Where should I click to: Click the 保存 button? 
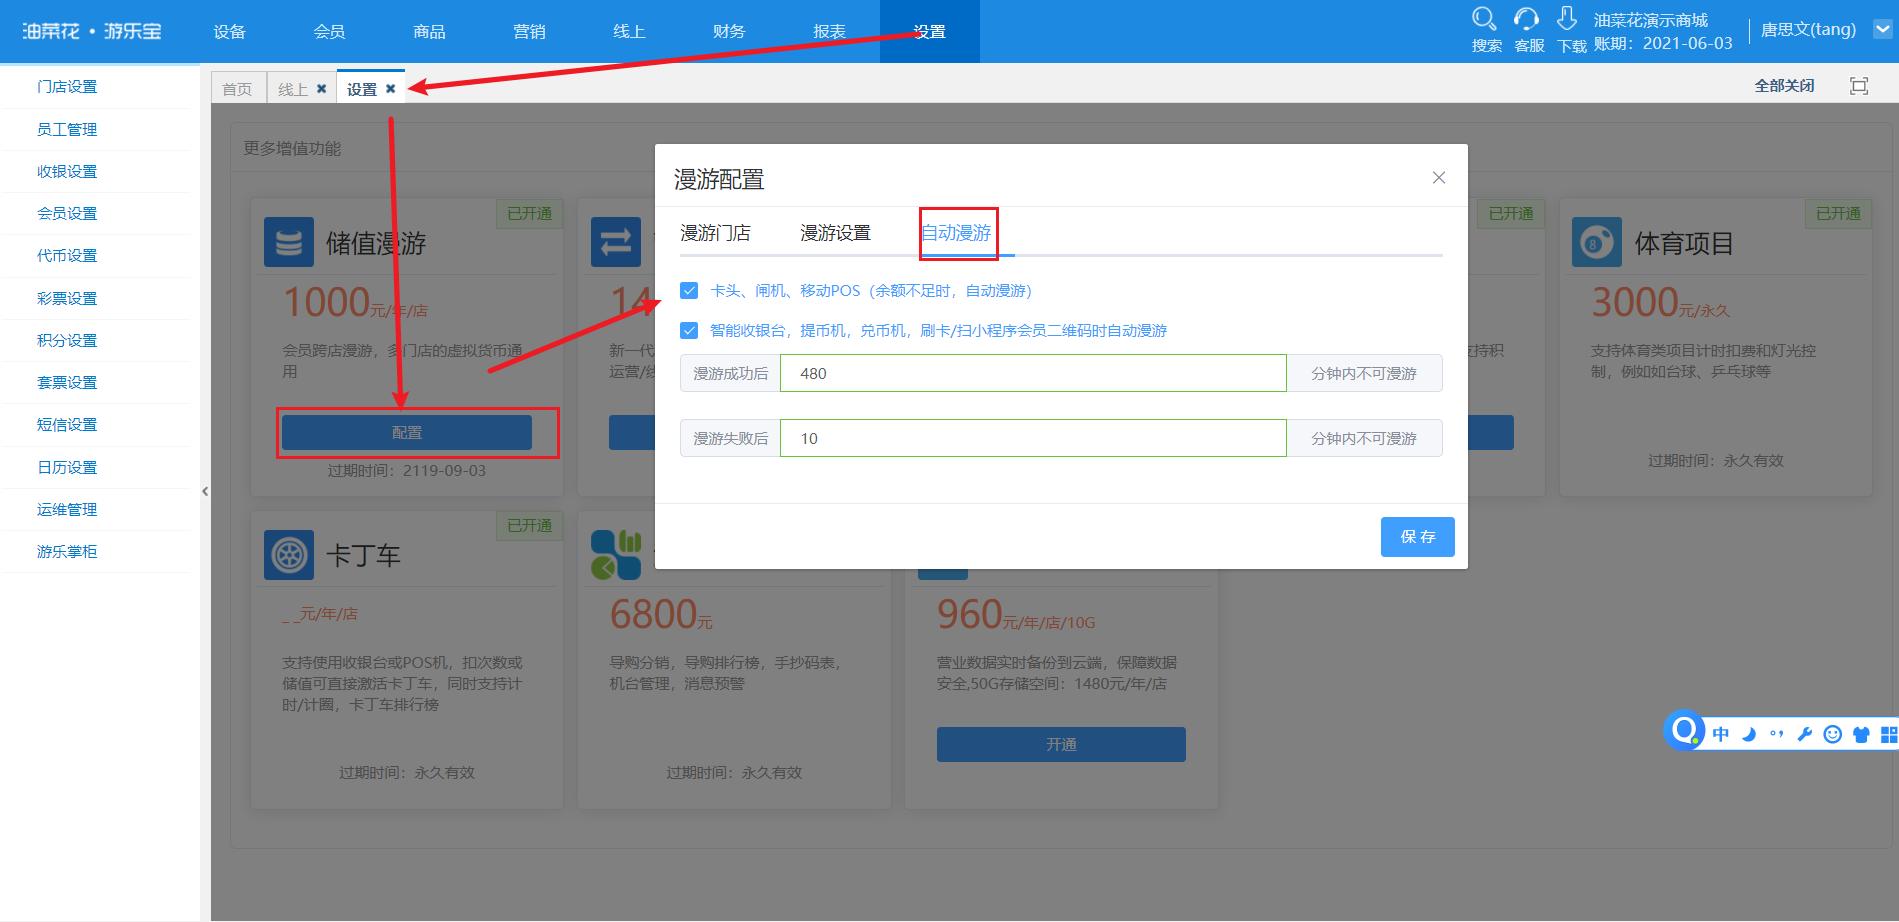tap(1417, 537)
